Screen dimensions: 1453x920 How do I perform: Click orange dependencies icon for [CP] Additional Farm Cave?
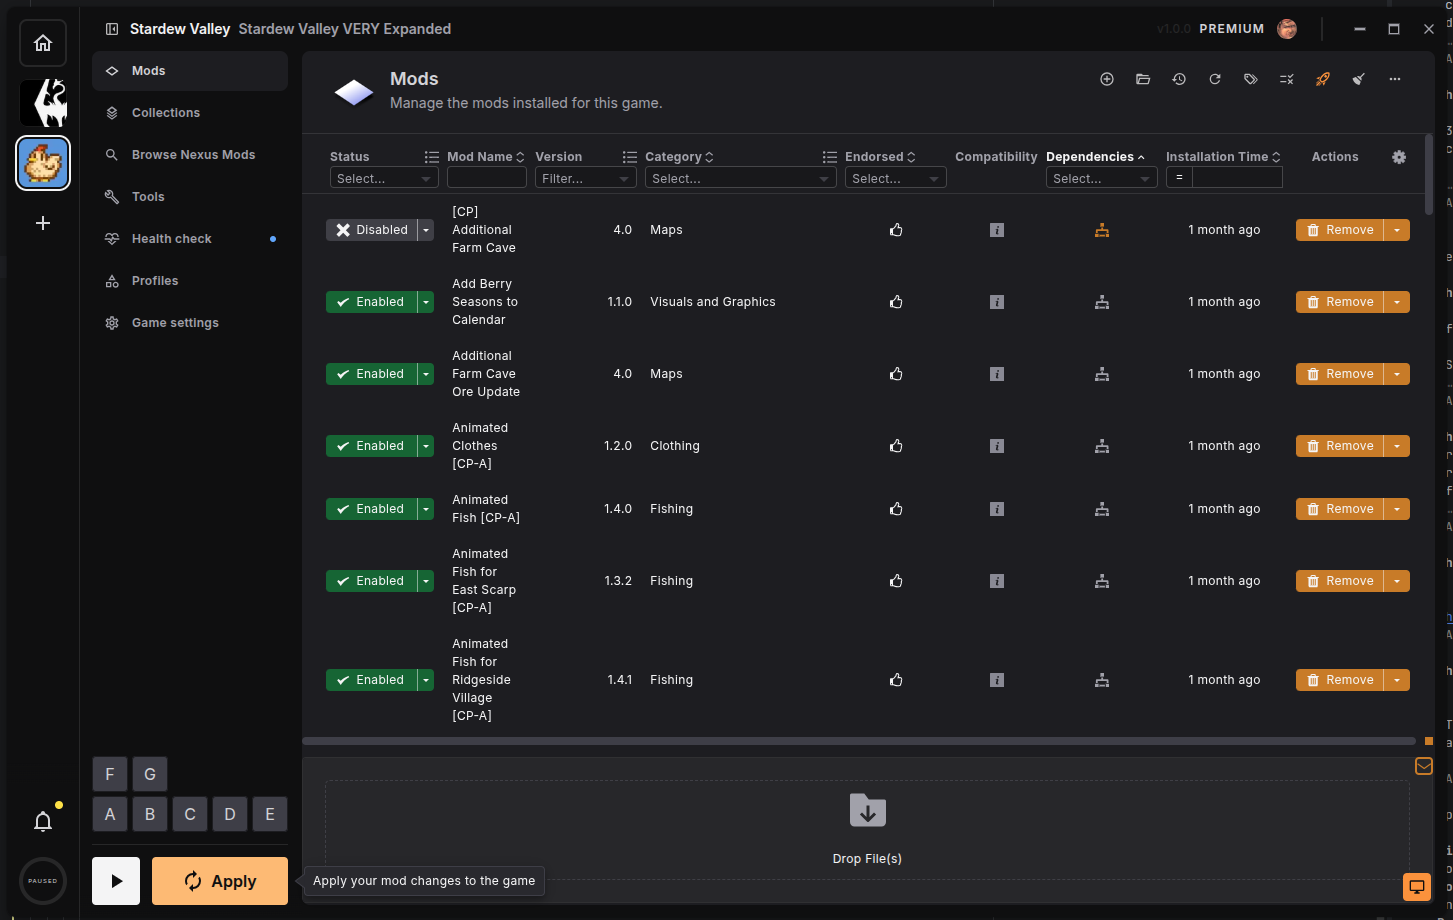(x=1102, y=230)
